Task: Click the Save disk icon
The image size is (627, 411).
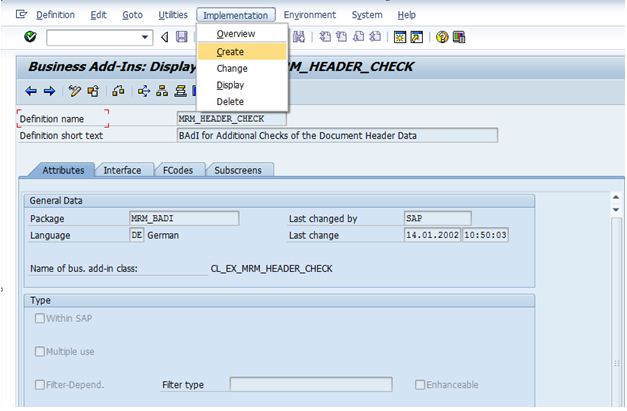Action: click(x=181, y=37)
